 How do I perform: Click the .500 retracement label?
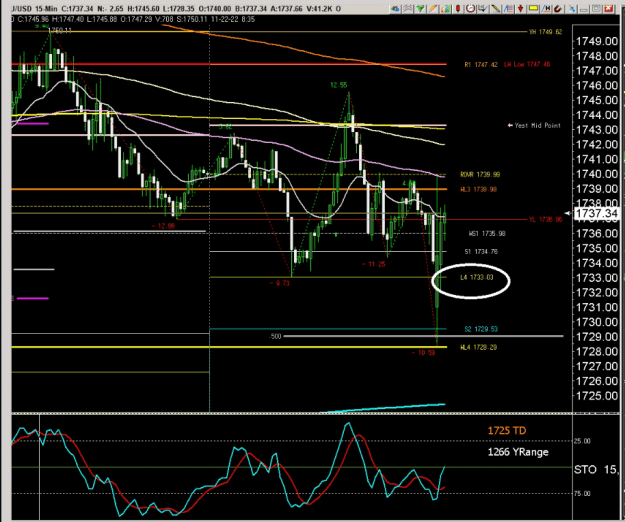(x=275, y=337)
